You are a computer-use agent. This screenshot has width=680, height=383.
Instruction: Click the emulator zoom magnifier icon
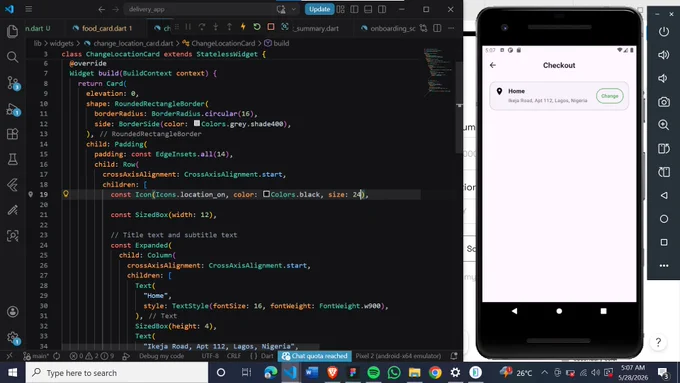point(664,125)
